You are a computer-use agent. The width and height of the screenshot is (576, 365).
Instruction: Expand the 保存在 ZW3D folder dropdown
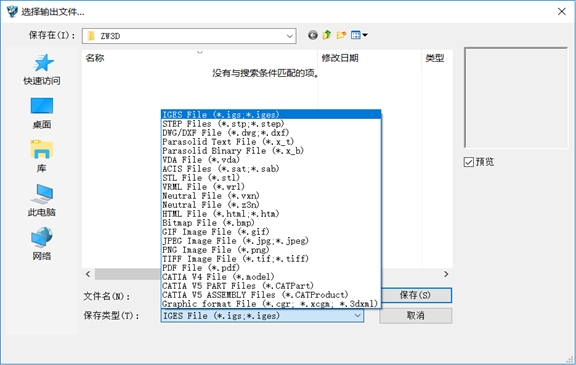(289, 36)
